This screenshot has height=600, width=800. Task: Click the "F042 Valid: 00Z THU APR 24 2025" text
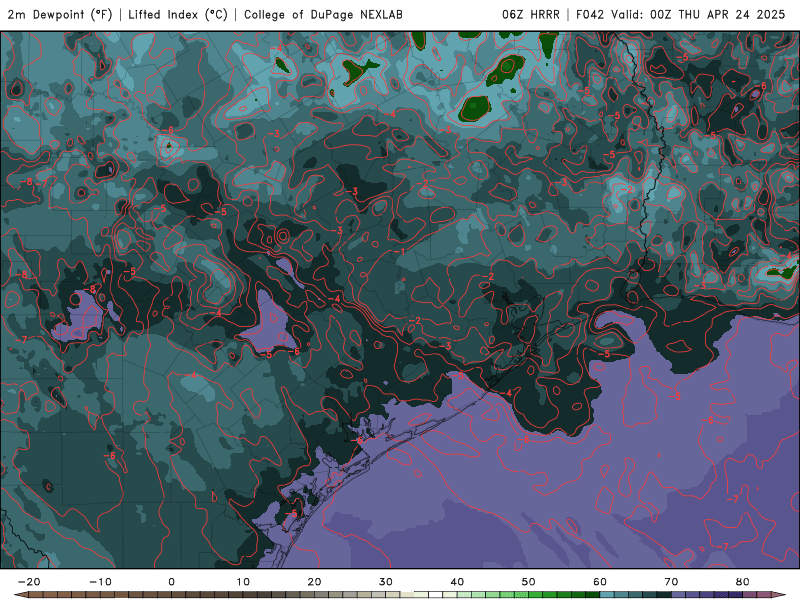point(681,15)
